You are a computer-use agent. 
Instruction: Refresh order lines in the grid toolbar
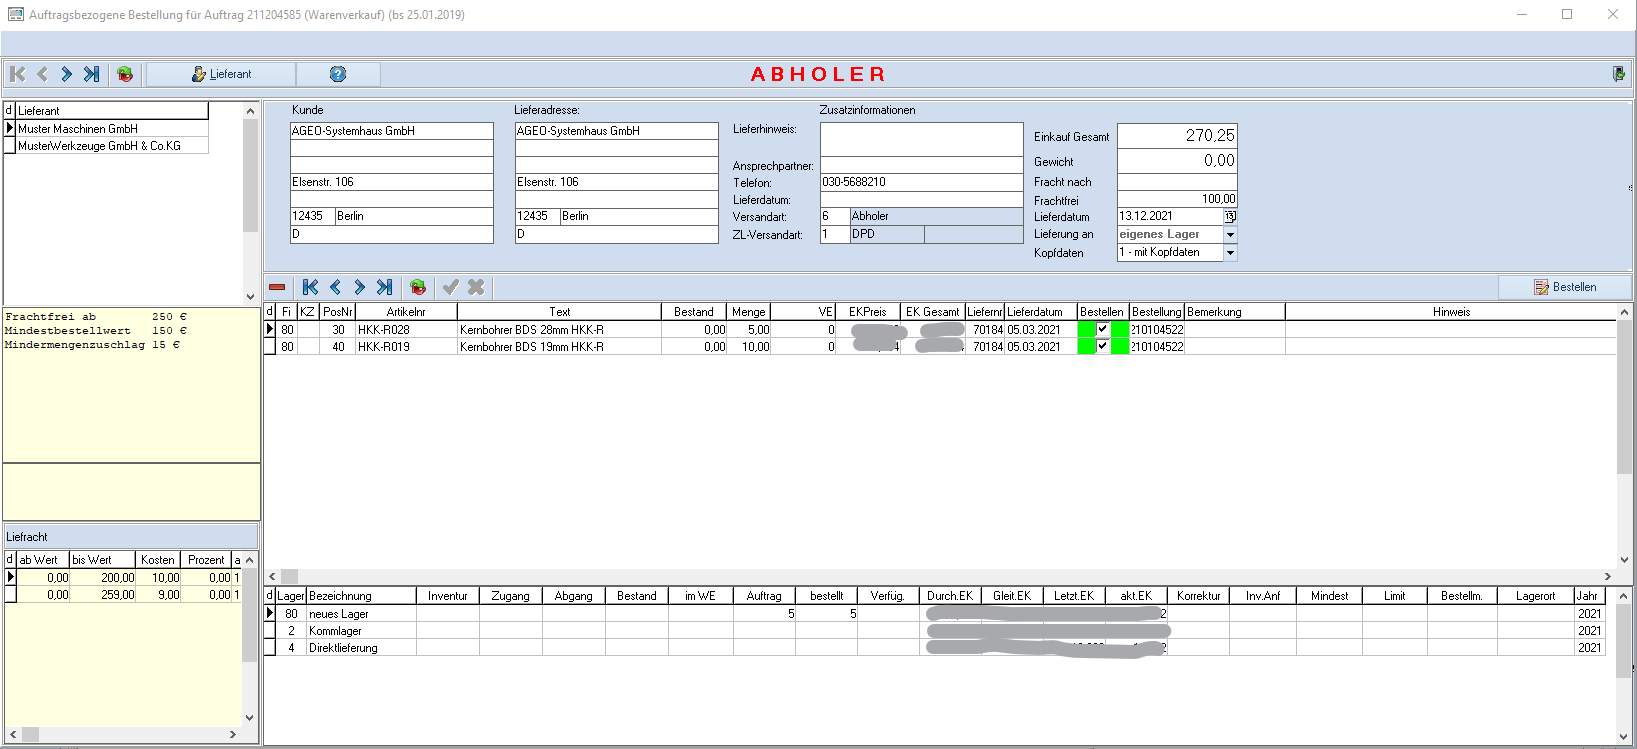tap(418, 287)
